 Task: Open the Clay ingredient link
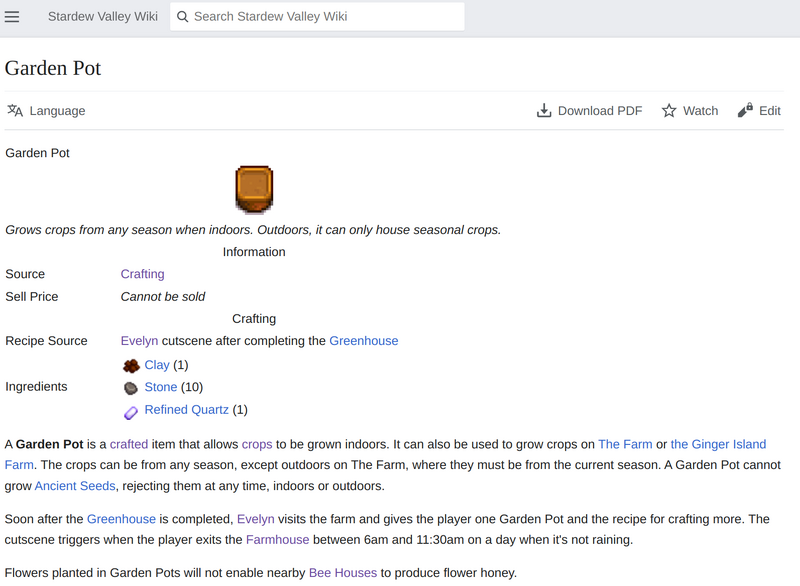click(157, 365)
